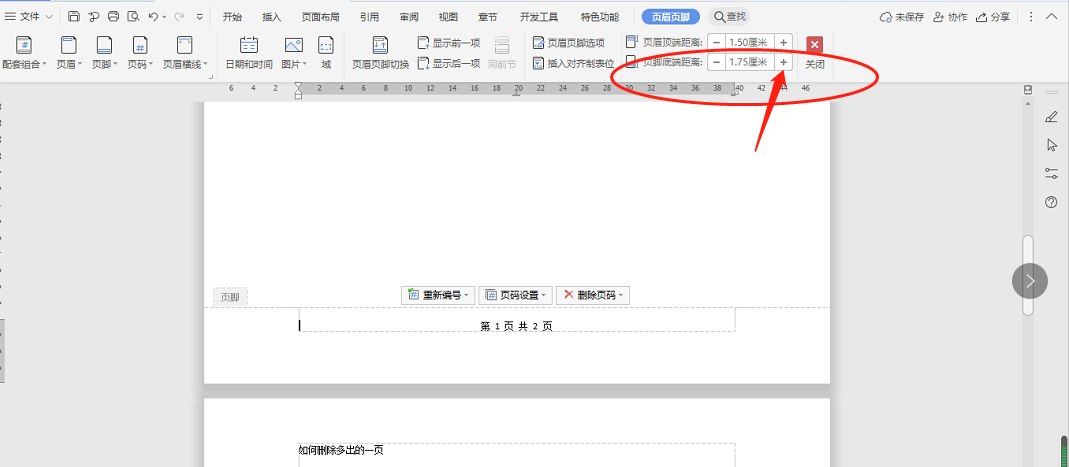The height and width of the screenshot is (467, 1069).
Task: Switch to the 特色功能 tab
Action: (600, 17)
